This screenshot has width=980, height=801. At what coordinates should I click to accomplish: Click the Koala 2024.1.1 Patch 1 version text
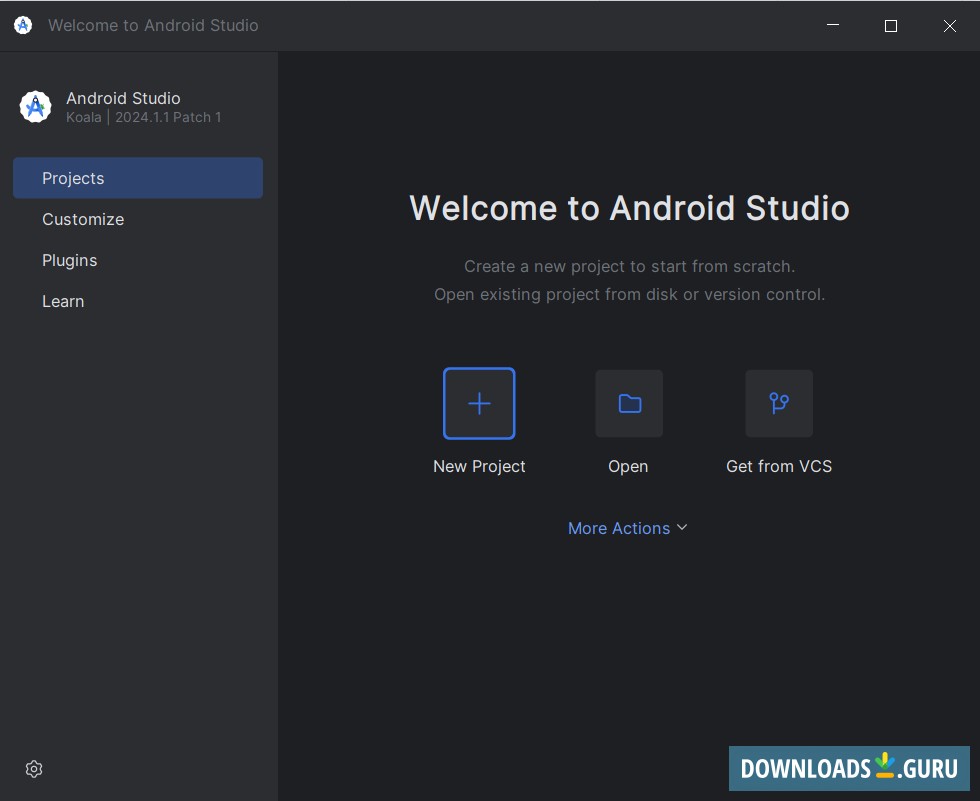[142, 117]
